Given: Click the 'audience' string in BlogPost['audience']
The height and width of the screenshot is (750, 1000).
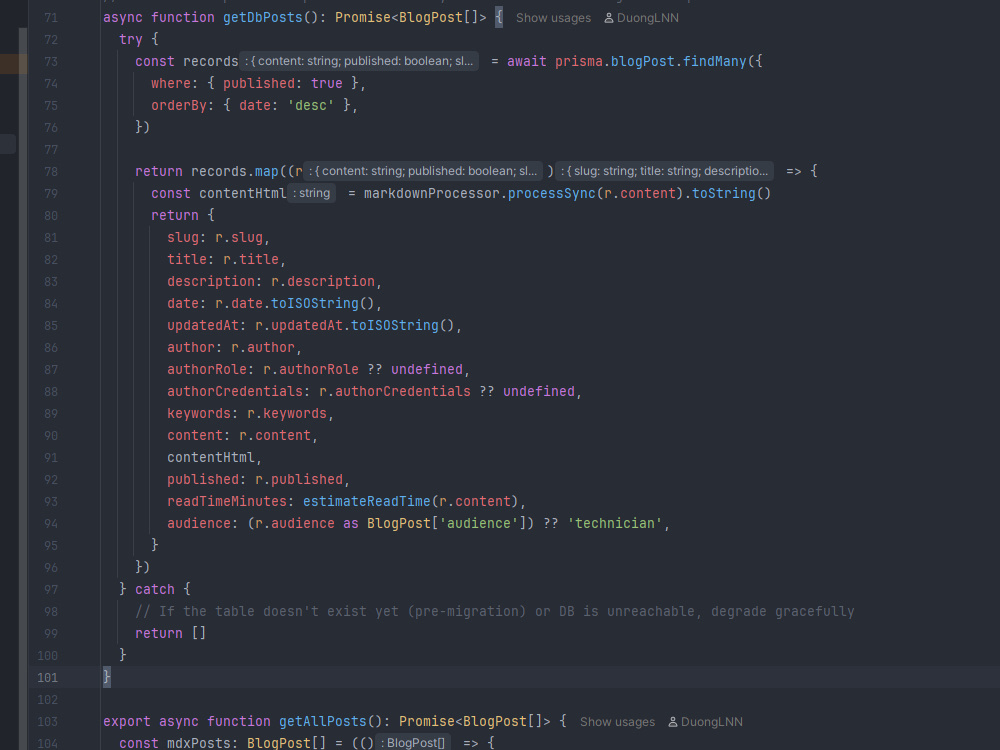Looking at the screenshot, I should [x=479, y=523].
